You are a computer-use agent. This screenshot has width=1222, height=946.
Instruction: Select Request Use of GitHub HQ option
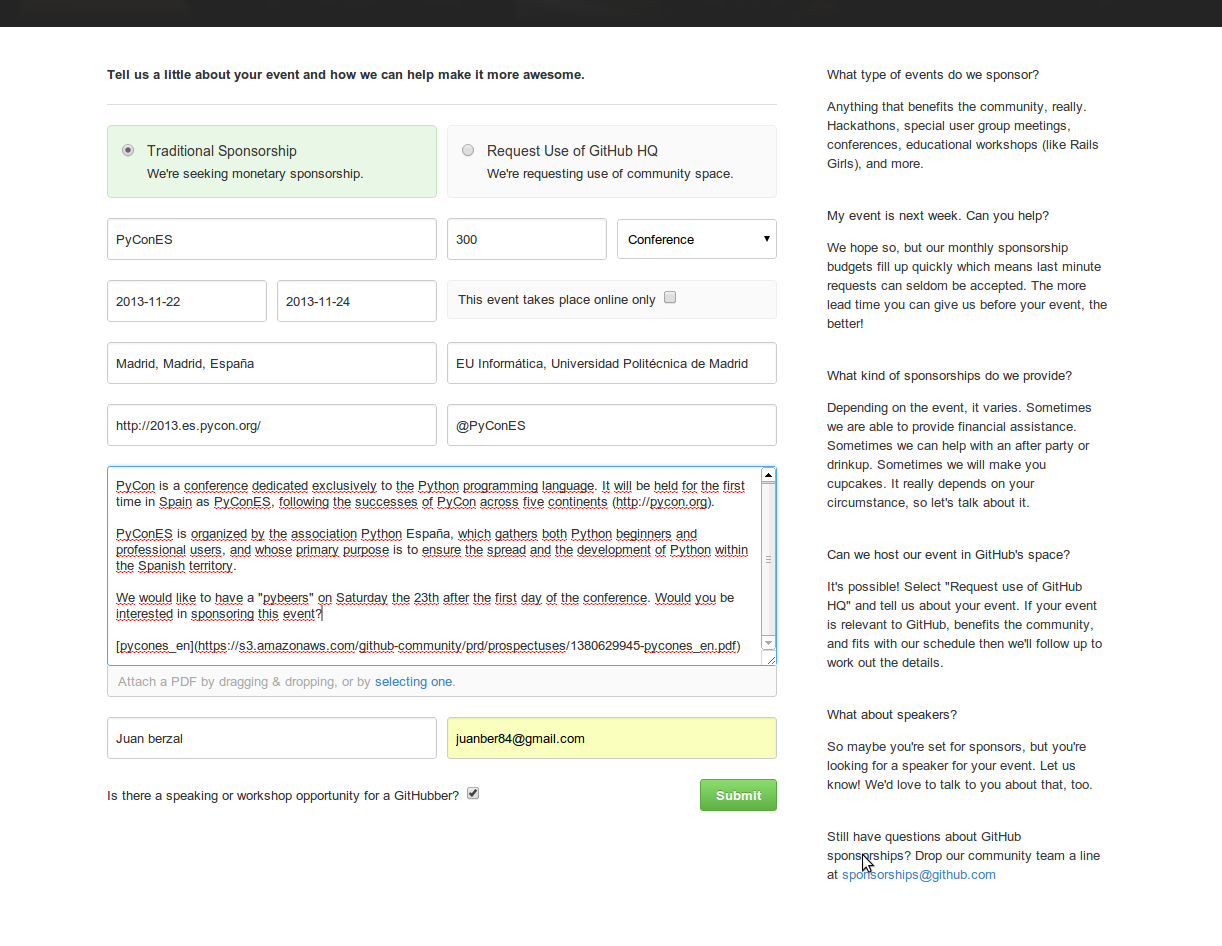point(468,151)
